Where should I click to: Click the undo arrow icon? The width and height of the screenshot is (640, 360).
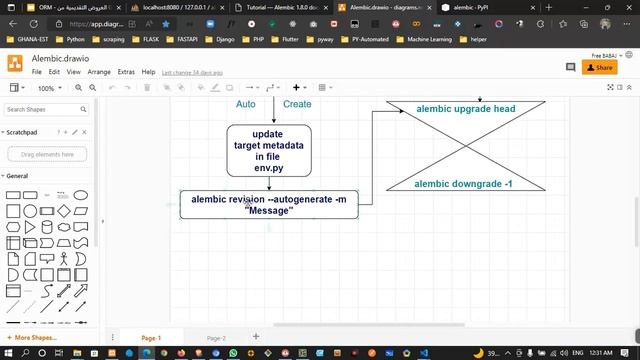click(112, 87)
